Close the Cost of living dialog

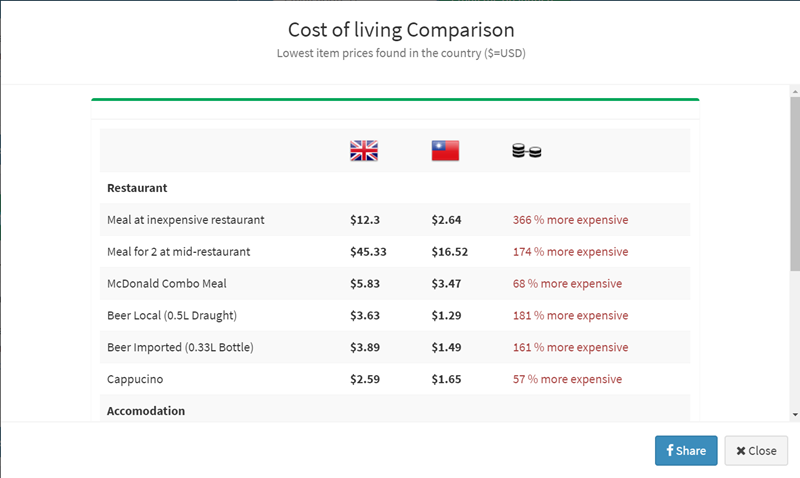point(756,450)
